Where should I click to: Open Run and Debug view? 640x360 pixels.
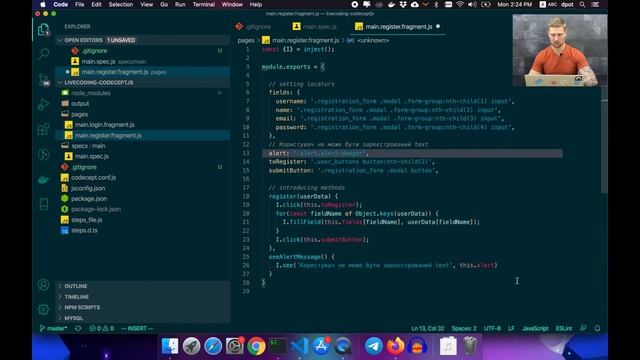point(43,104)
